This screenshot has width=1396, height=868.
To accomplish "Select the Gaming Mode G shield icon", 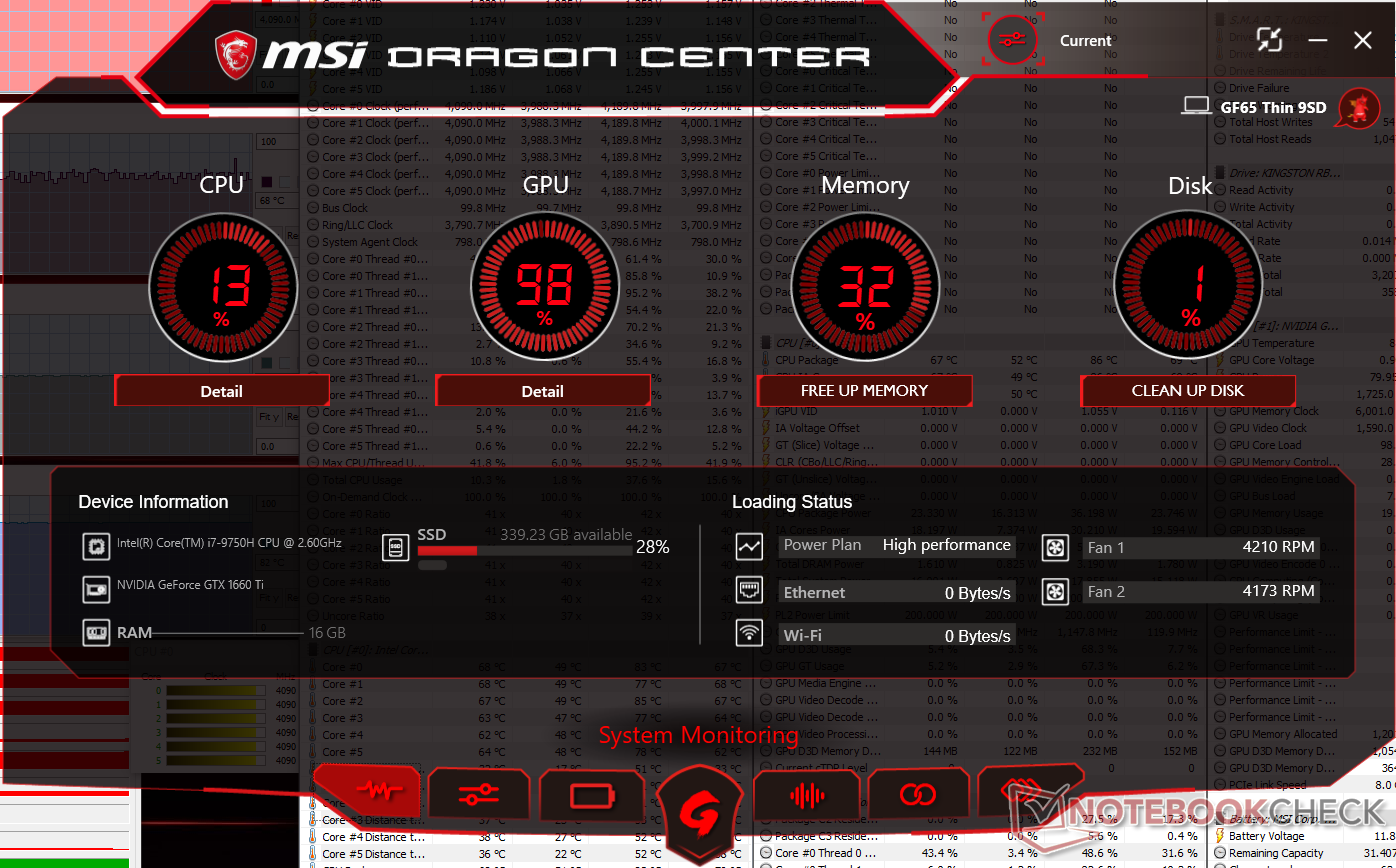I will pos(699,817).
